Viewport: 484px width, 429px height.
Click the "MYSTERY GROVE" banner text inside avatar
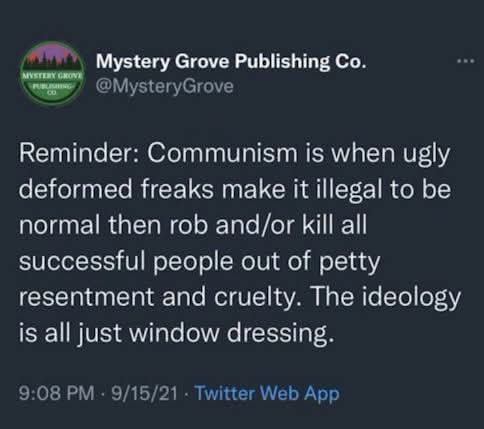[x=52, y=76]
